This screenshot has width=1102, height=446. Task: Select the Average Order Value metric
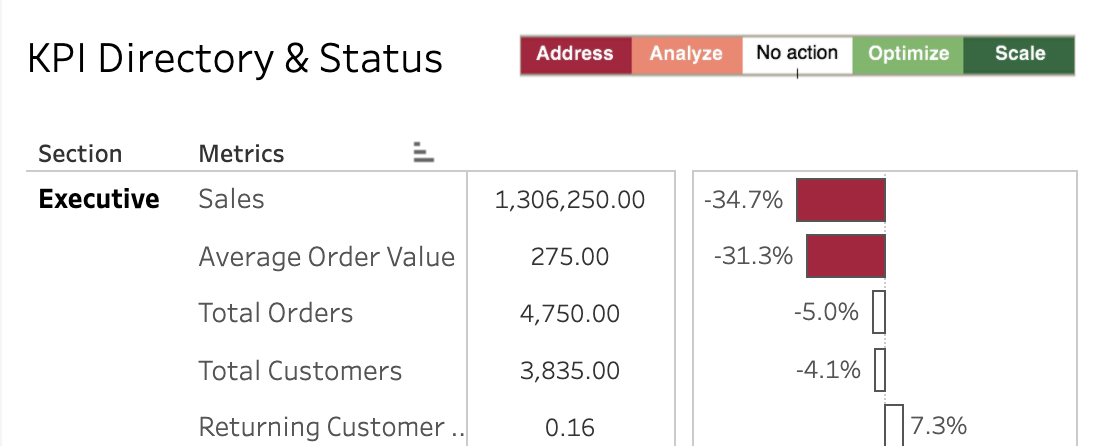[x=327, y=257]
